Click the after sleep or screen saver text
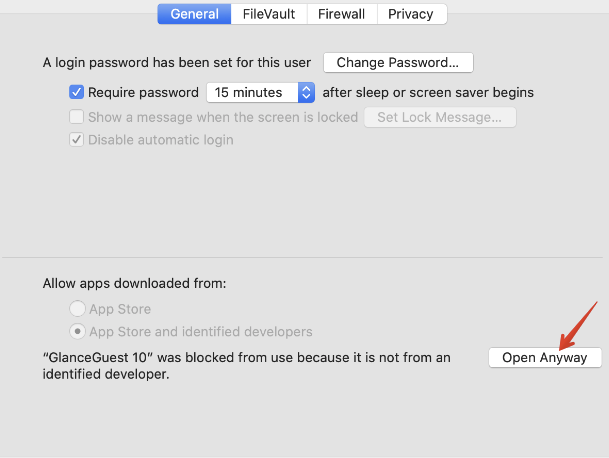 pyautogui.click(x=428, y=92)
